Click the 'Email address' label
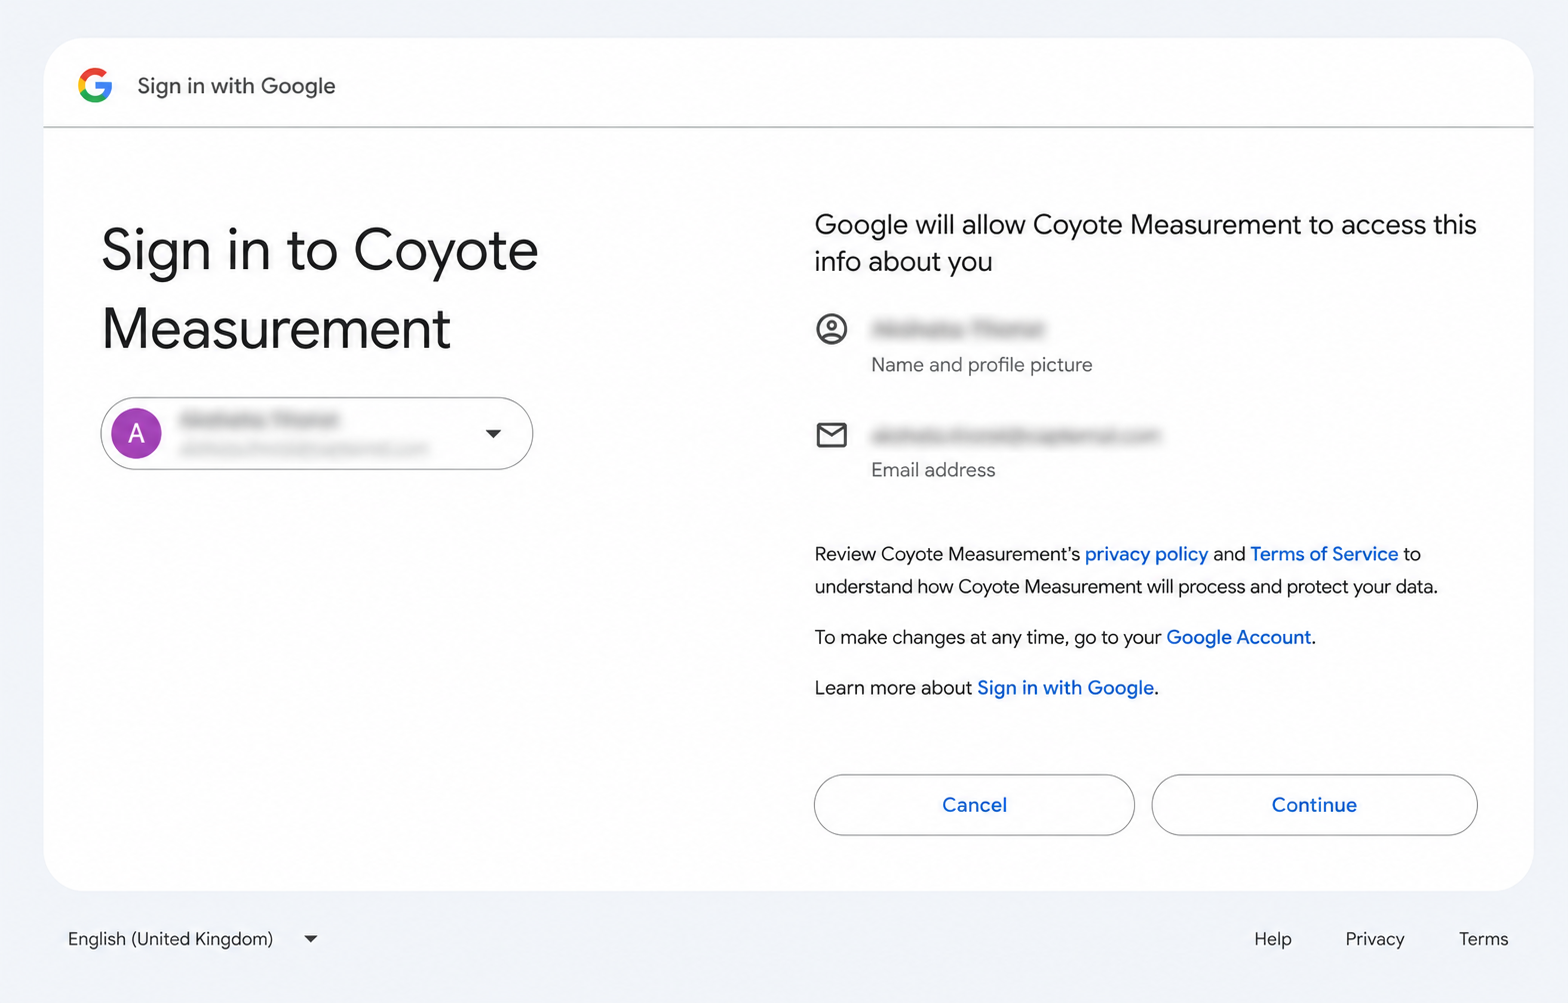 (933, 470)
